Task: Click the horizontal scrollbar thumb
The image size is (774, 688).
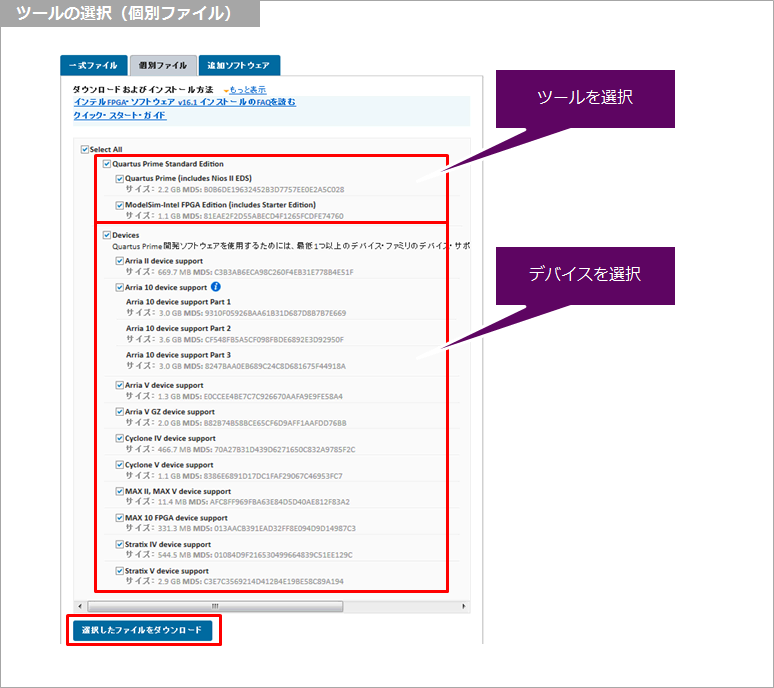Action: [x=215, y=606]
